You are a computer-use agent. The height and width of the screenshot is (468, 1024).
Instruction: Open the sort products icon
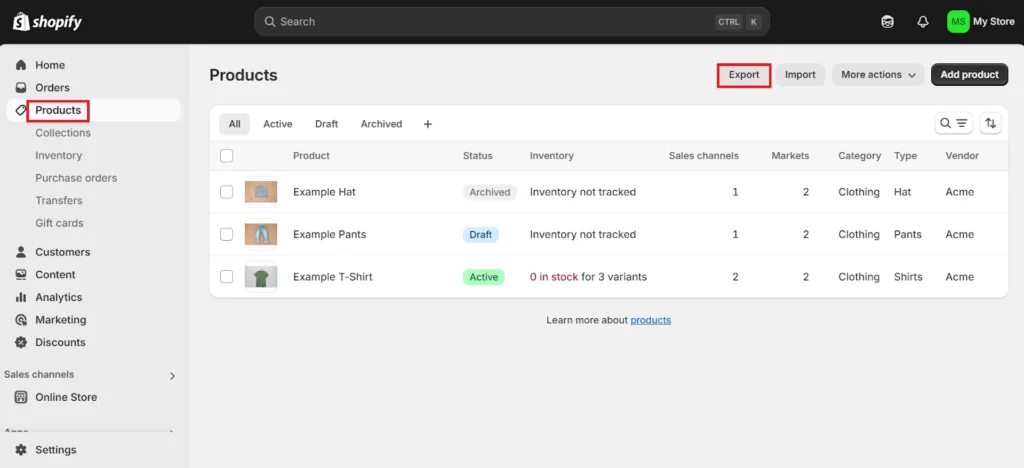coord(991,123)
